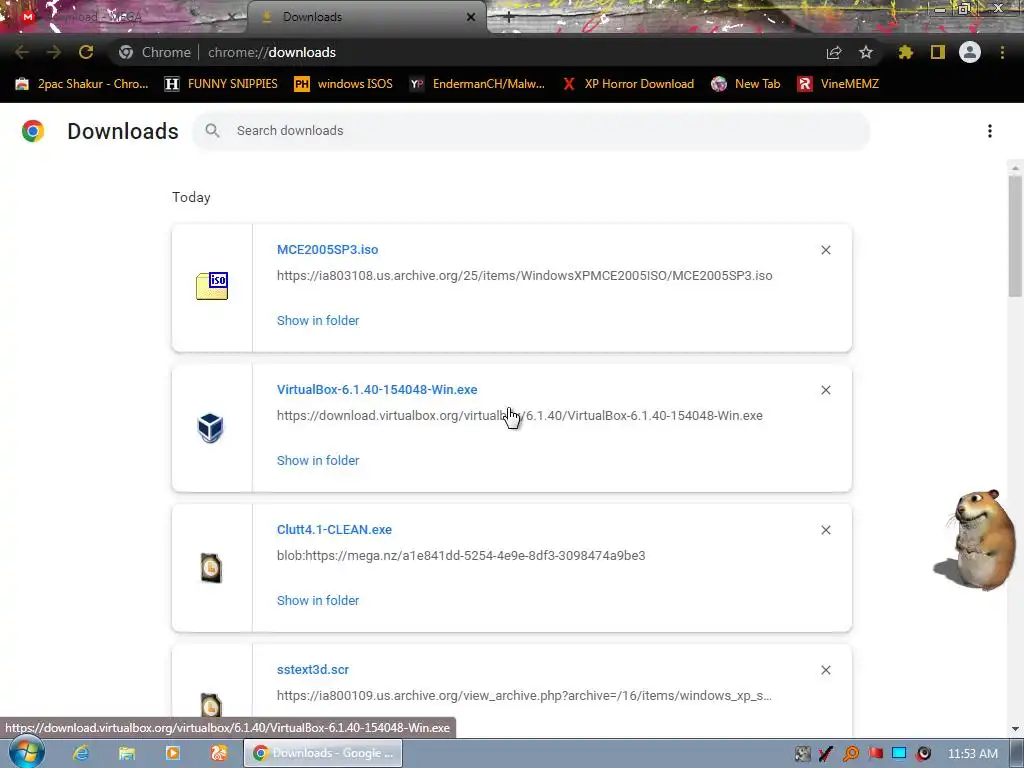Bookmark this page with the star icon
The image size is (1024, 768).
[866, 52]
